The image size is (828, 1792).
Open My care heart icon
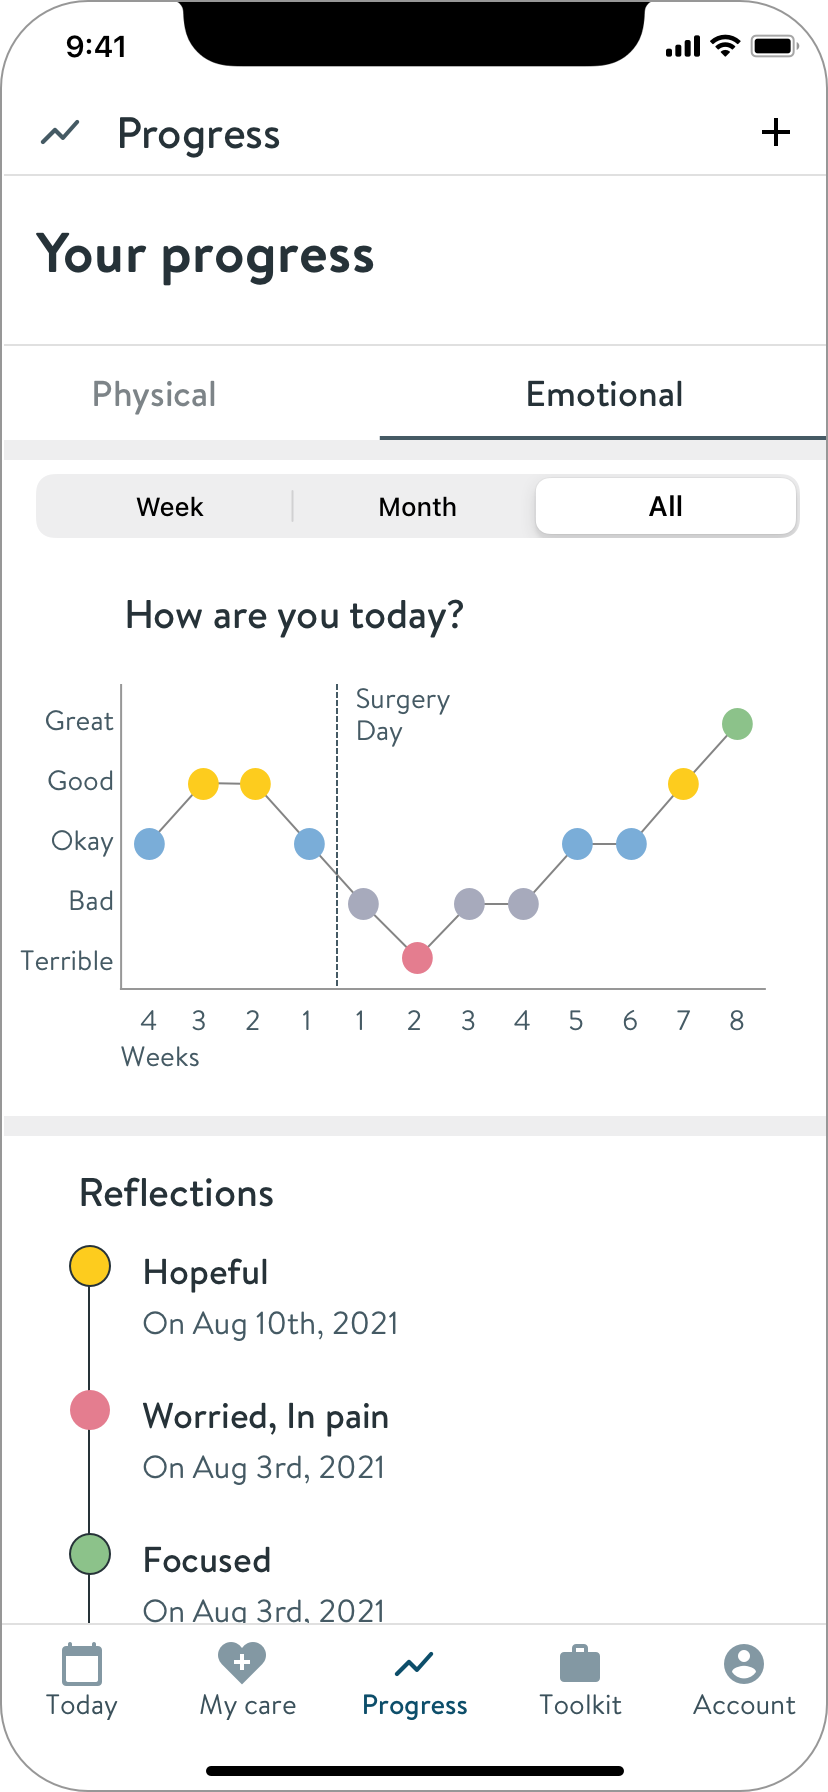(x=242, y=1663)
